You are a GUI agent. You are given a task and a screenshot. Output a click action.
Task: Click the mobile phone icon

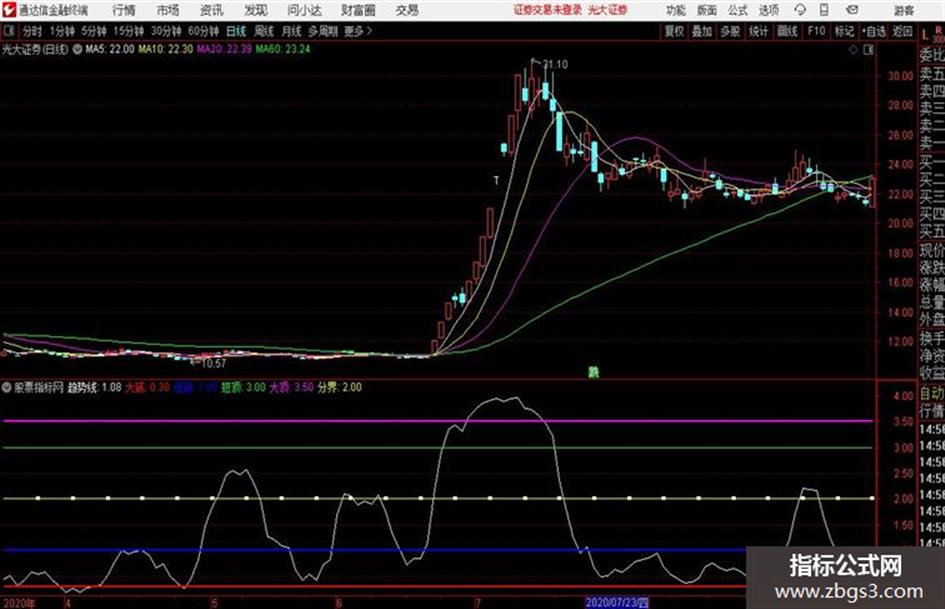pyautogui.click(x=824, y=10)
